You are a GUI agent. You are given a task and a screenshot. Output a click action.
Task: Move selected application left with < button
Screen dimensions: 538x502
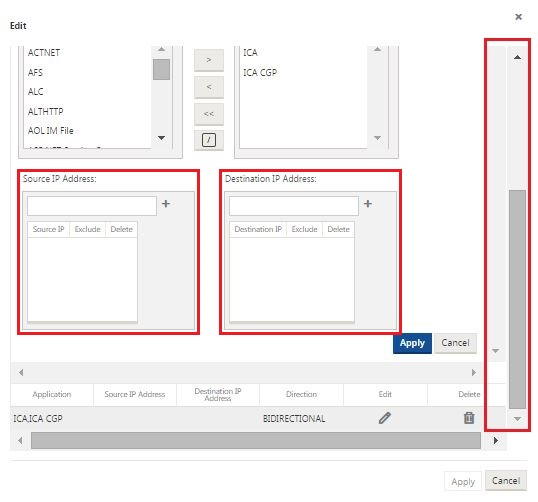point(209,87)
